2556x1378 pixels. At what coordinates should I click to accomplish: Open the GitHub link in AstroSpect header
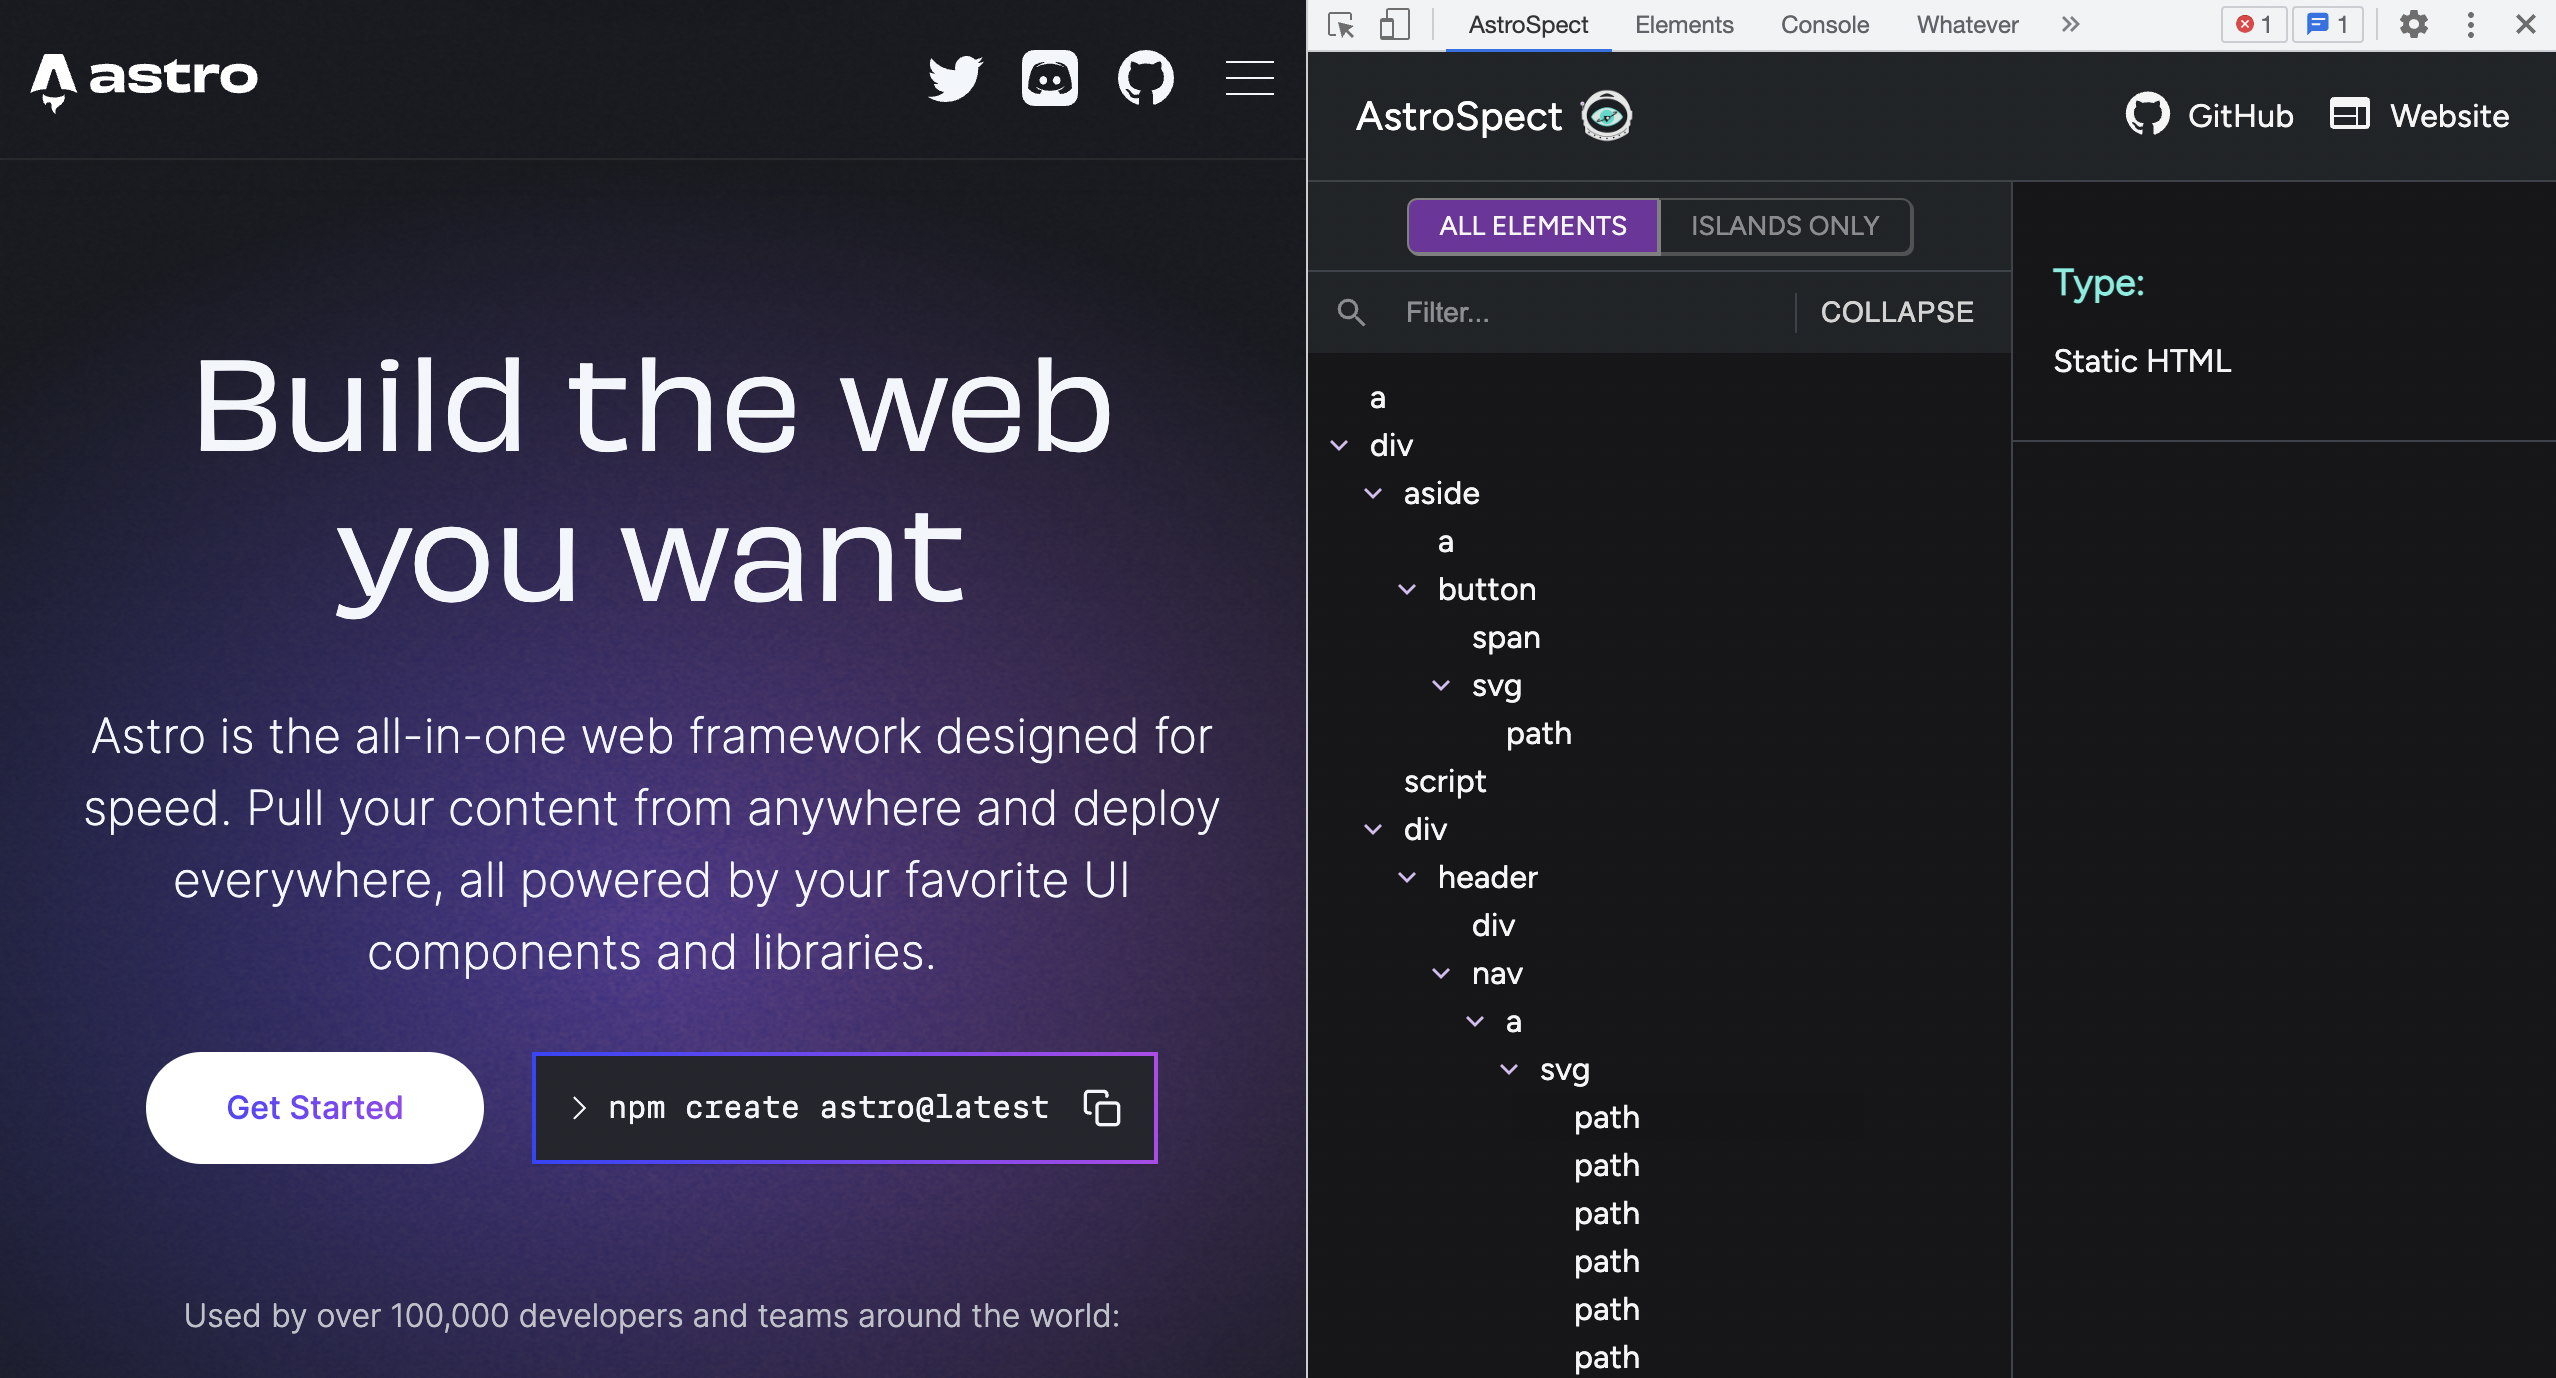tap(2210, 115)
